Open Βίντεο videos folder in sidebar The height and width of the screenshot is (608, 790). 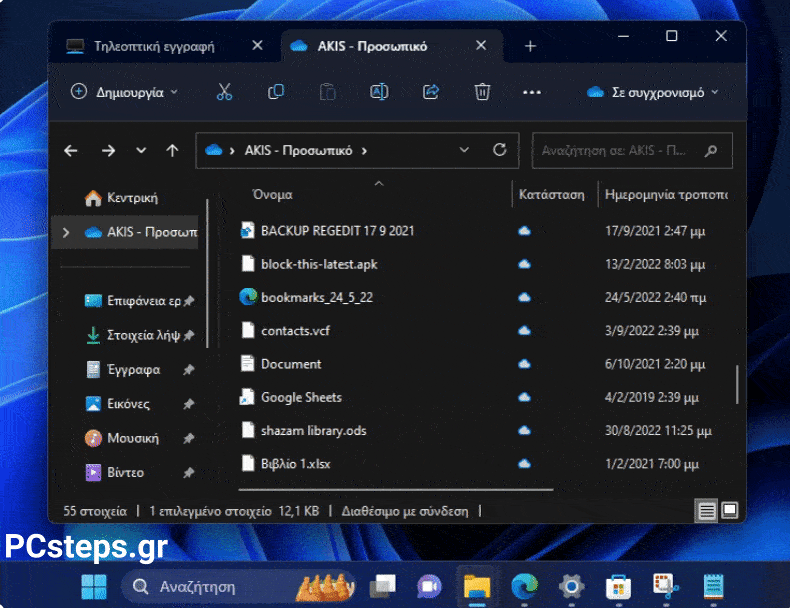[x=115, y=472]
